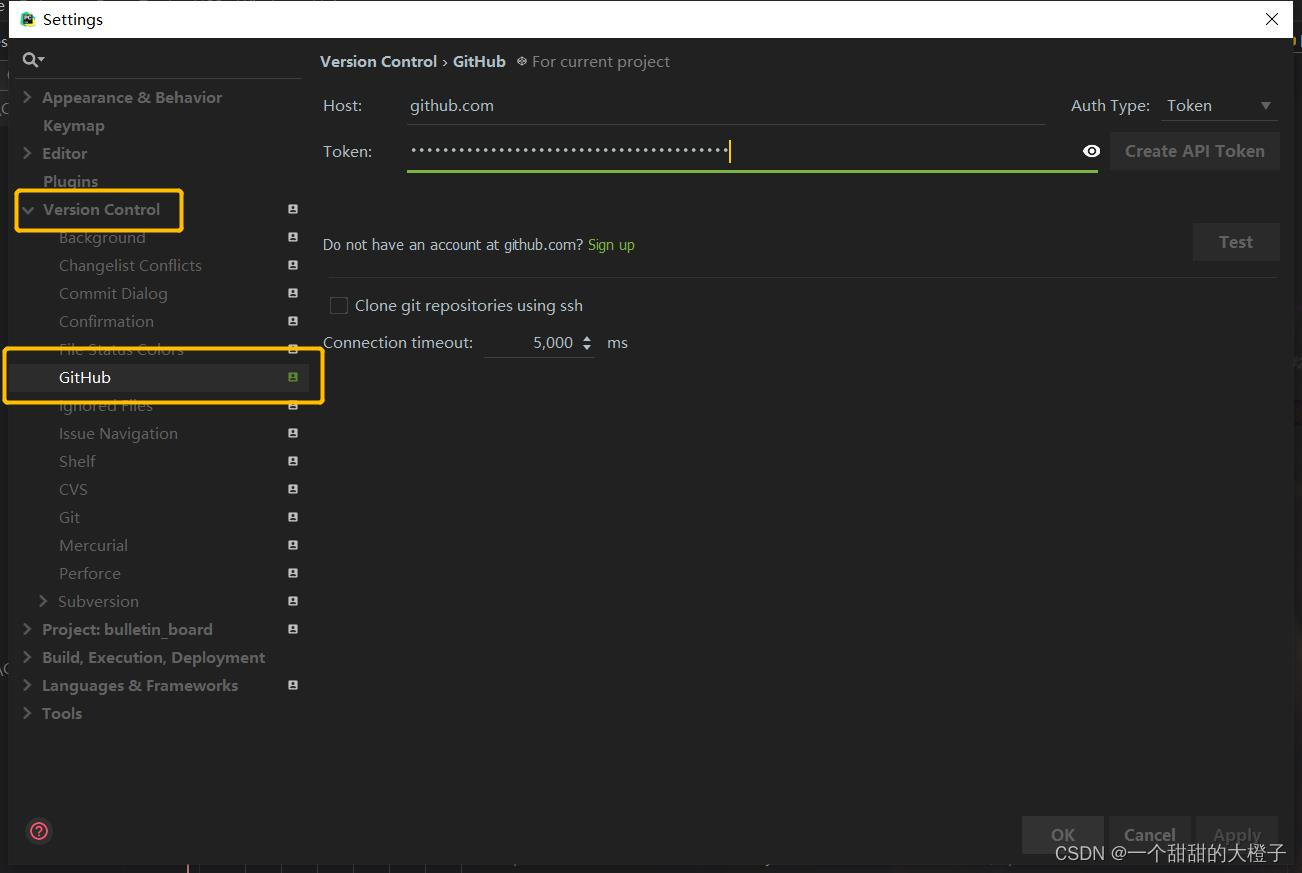Expand the Appearance & Behavior section
The image size is (1302, 873).
point(27,97)
